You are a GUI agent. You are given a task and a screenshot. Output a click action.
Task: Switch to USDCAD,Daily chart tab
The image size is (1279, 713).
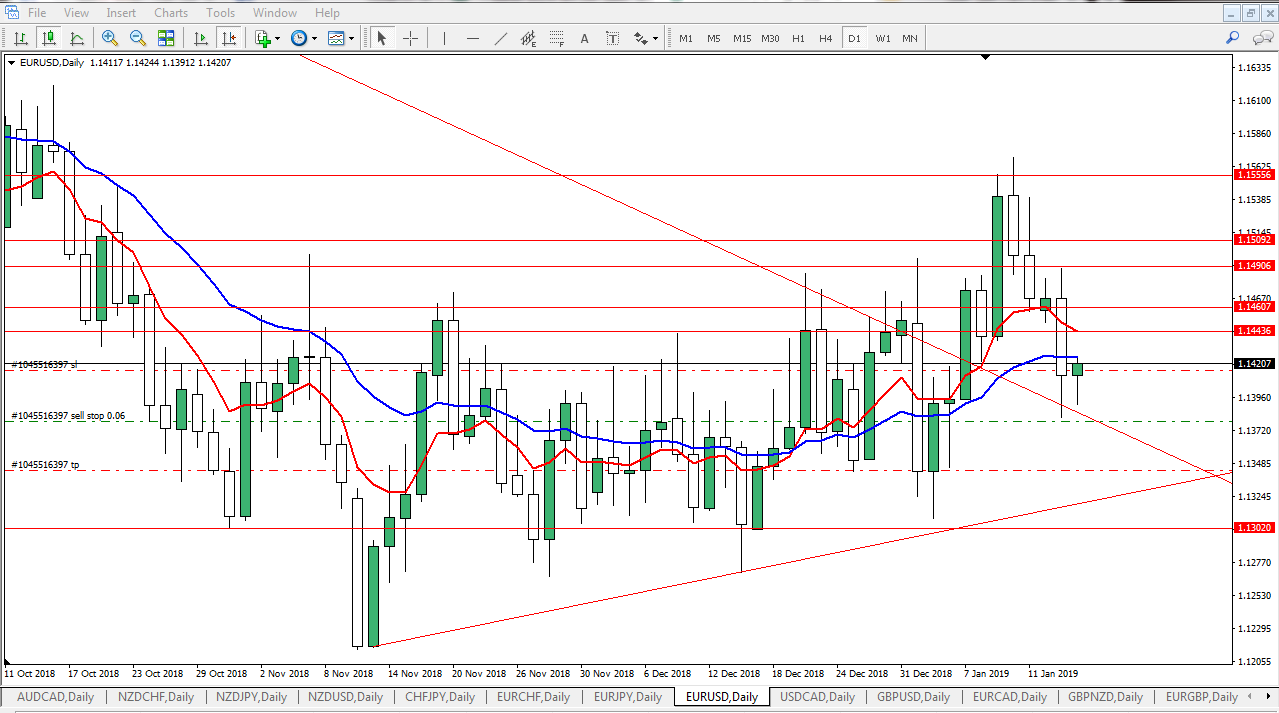tap(817, 697)
